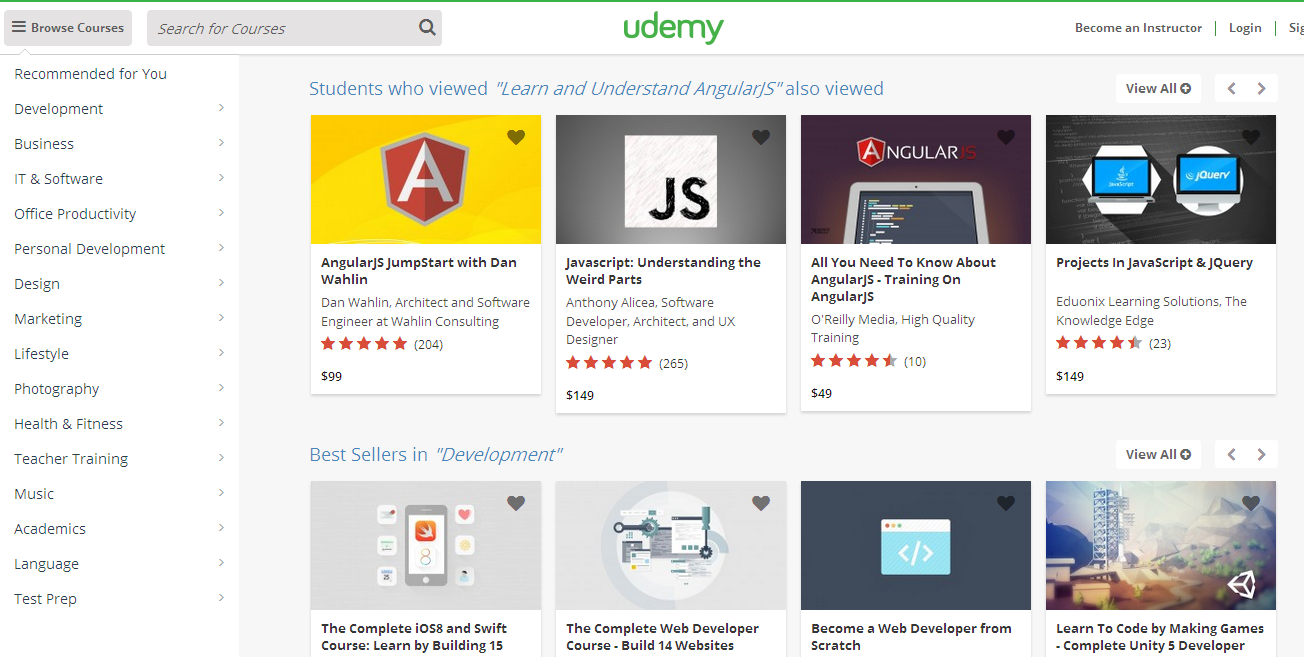
Task: Expand the Office Productivity category arrow
Action: pyautogui.click(x=221, y=213)
